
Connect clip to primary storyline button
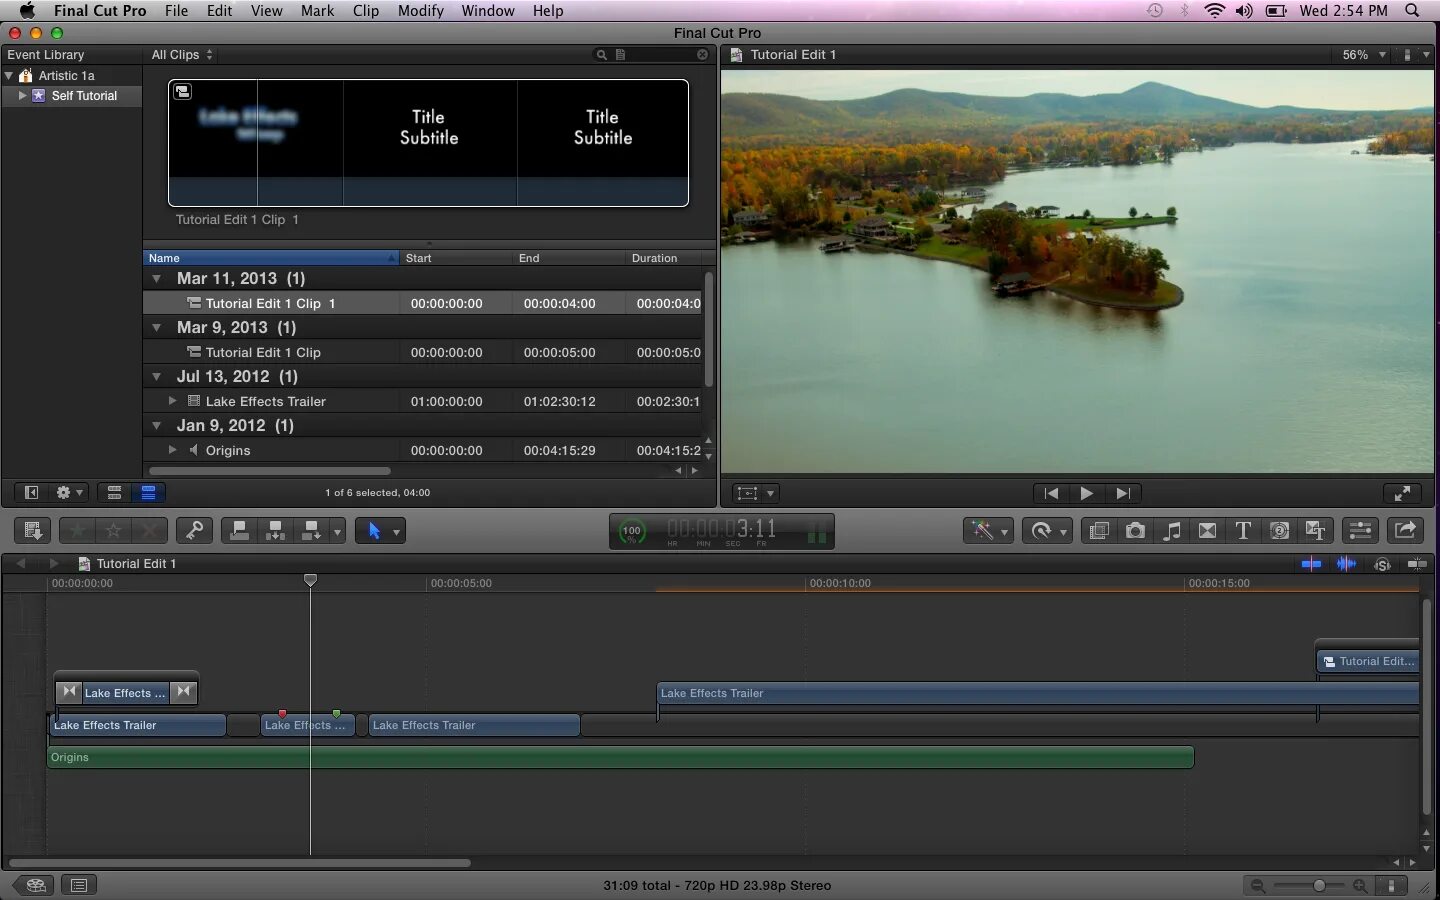point(239,531)
